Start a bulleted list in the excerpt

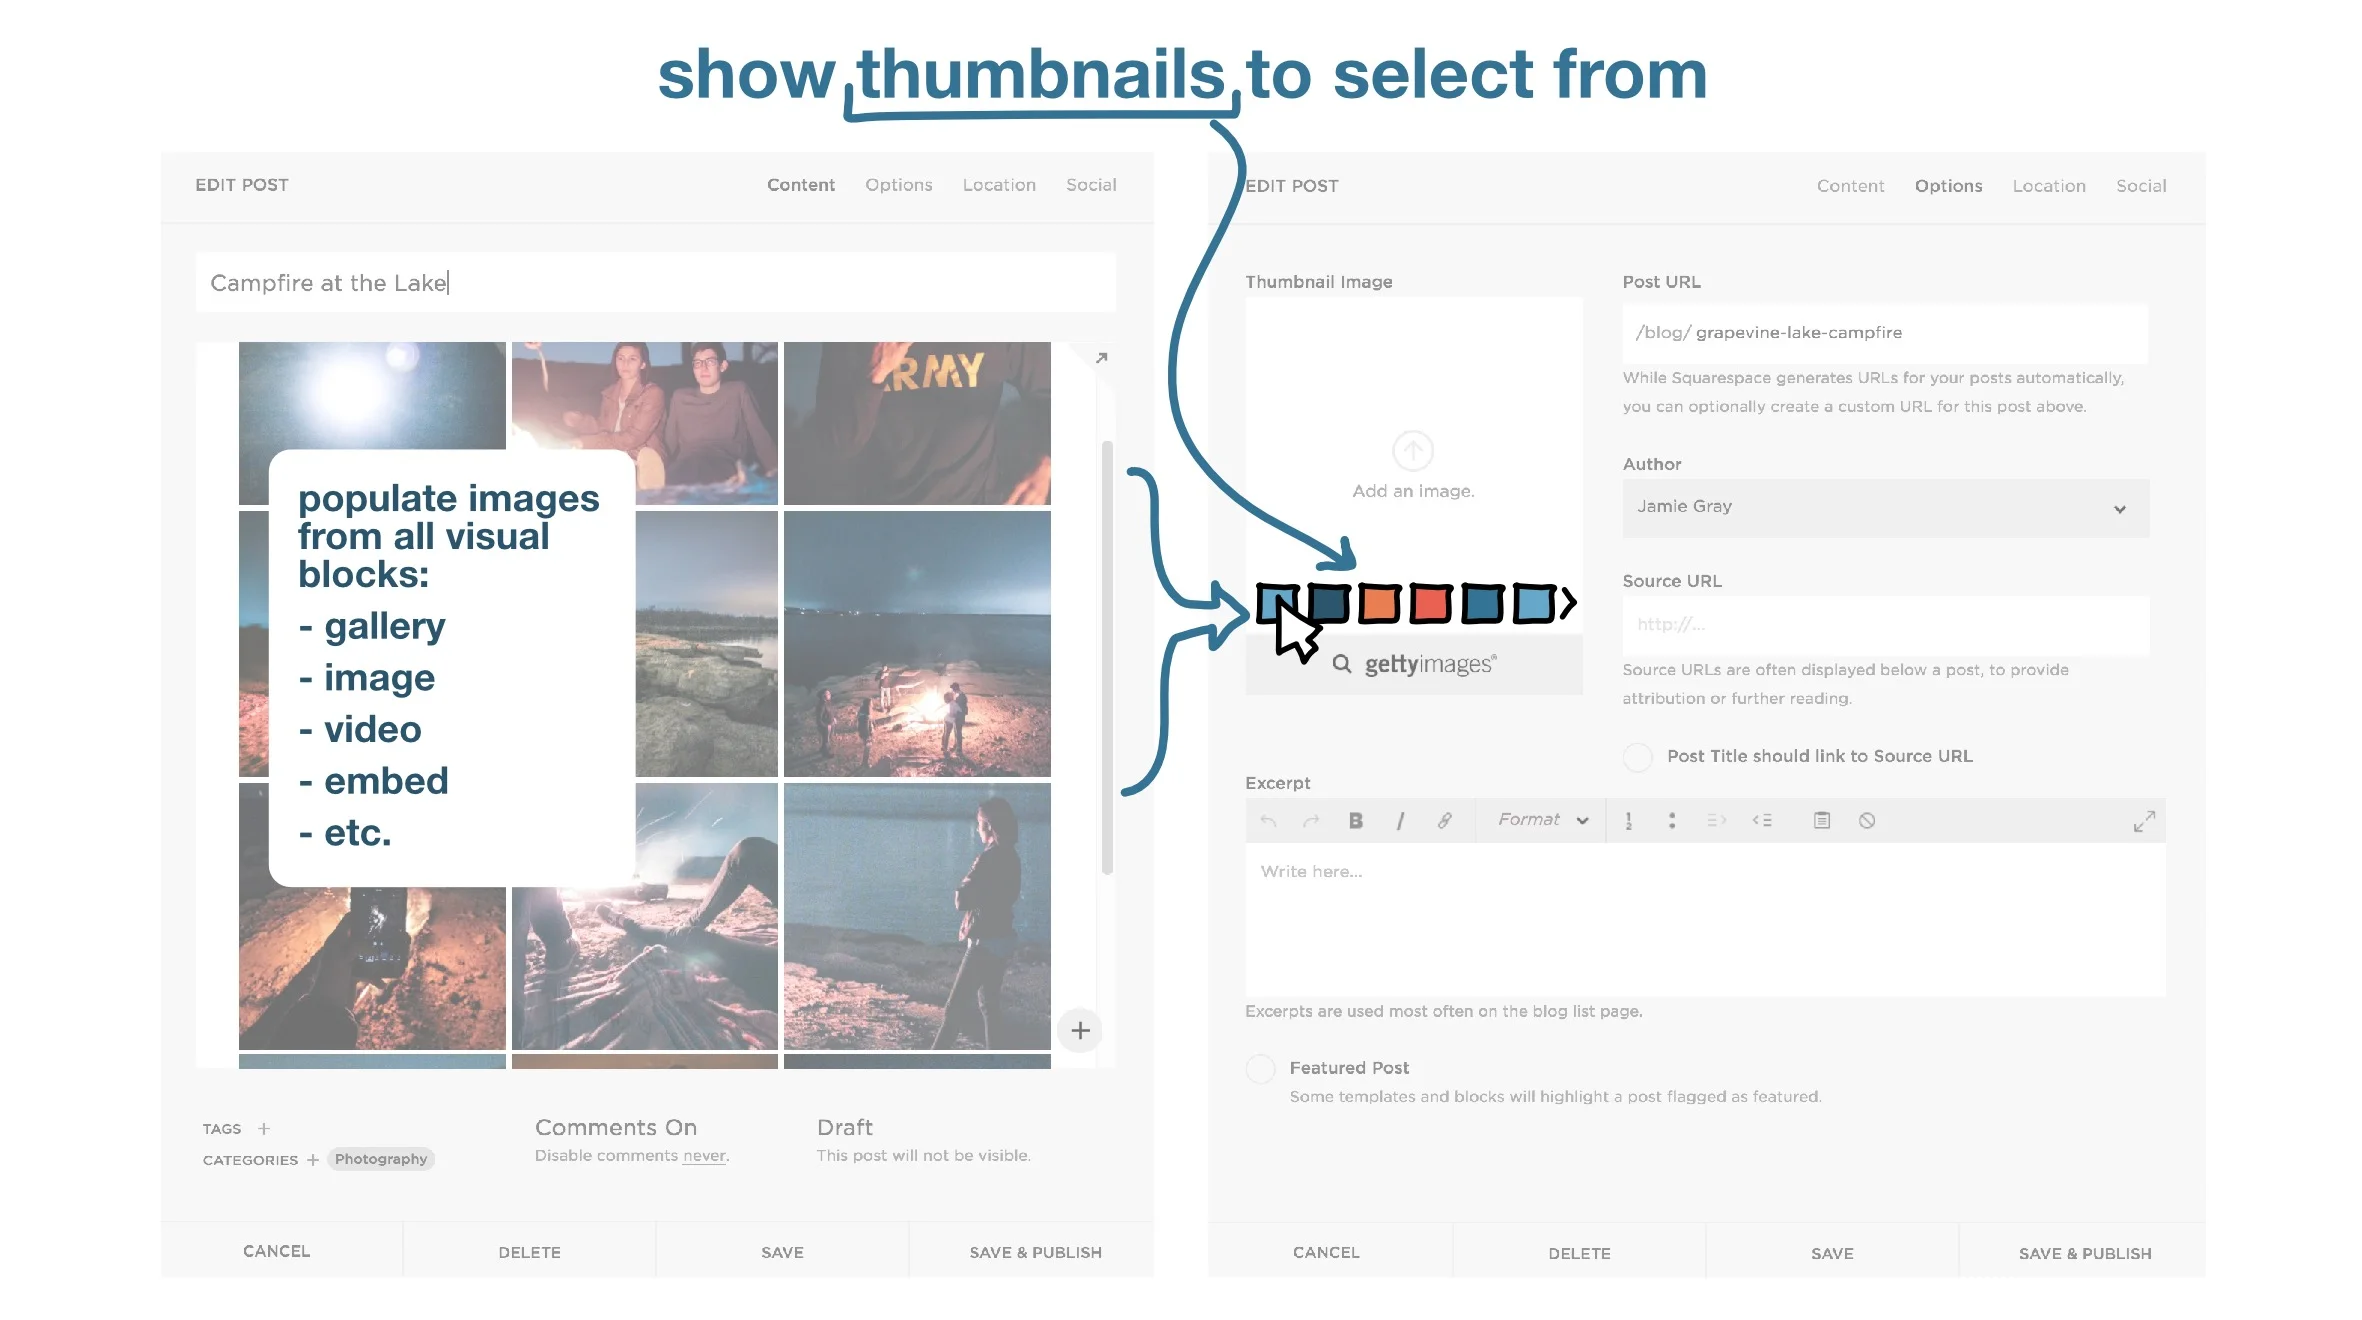click(1671, 820)
